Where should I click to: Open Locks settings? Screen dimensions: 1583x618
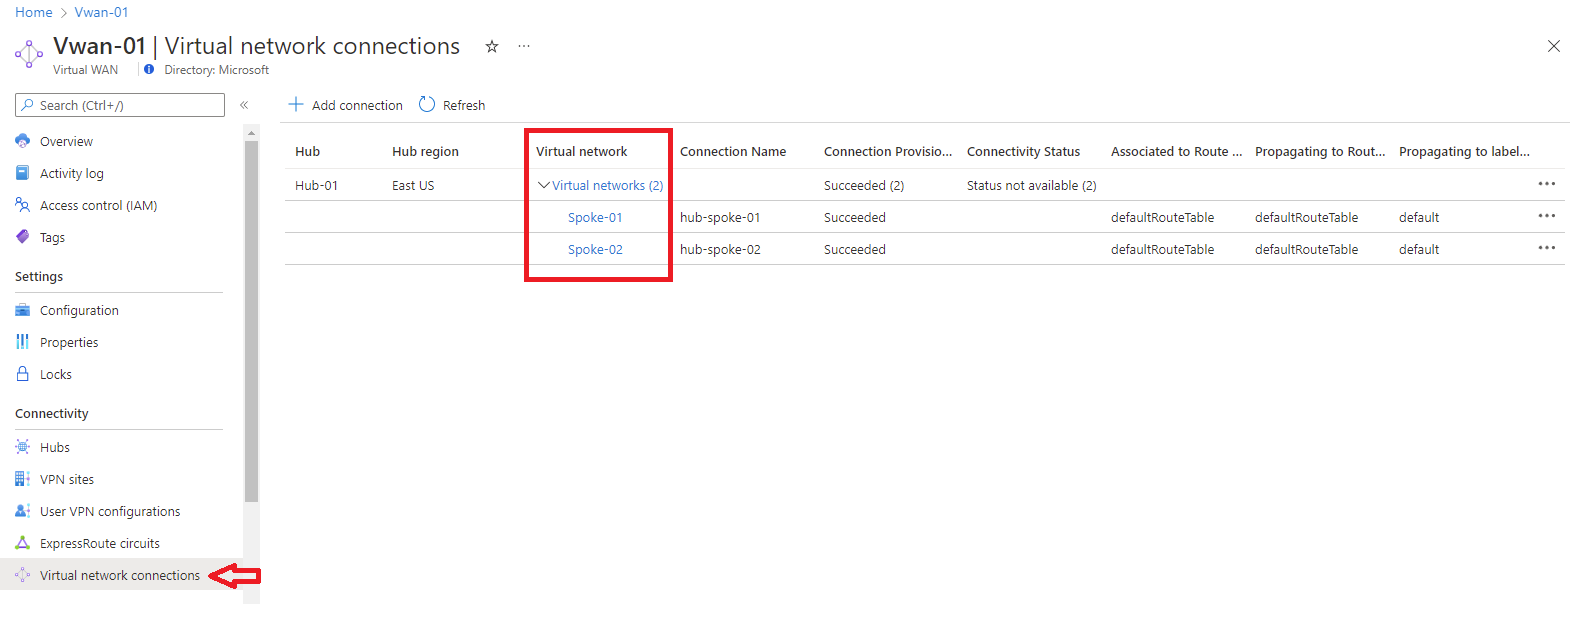(56, 375)
